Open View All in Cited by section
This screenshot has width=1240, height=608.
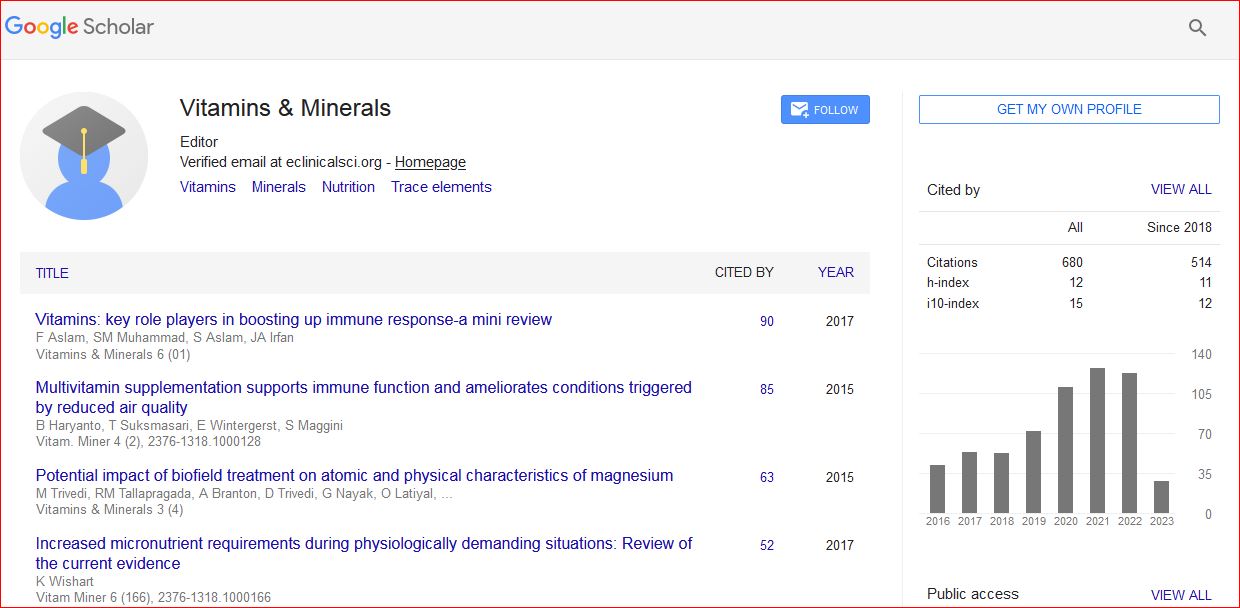(x=1180, y=189)
